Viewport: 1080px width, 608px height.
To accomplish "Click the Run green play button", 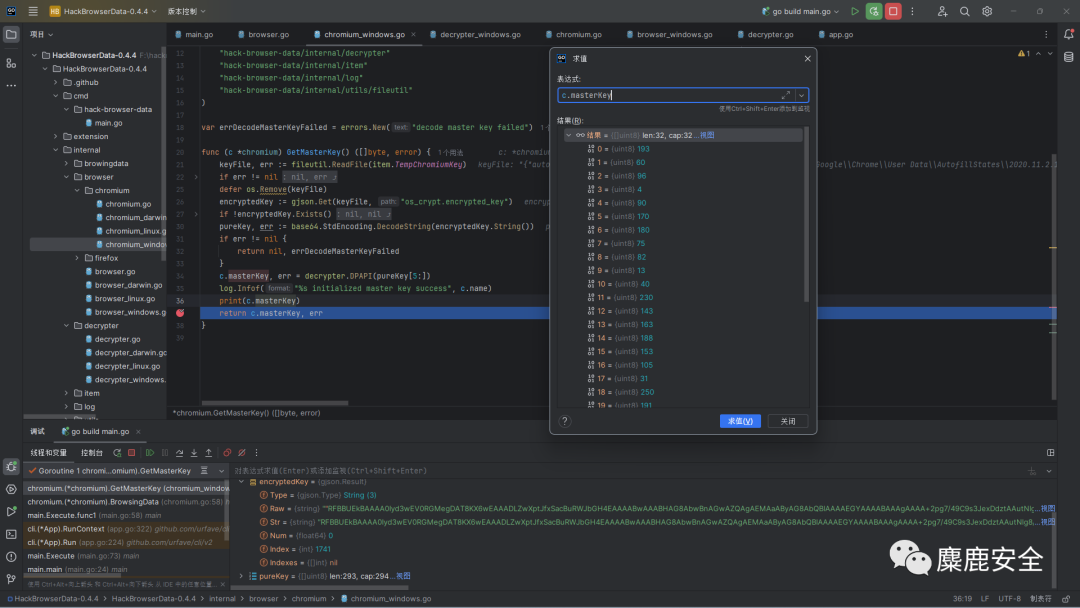I will point(855,11).
